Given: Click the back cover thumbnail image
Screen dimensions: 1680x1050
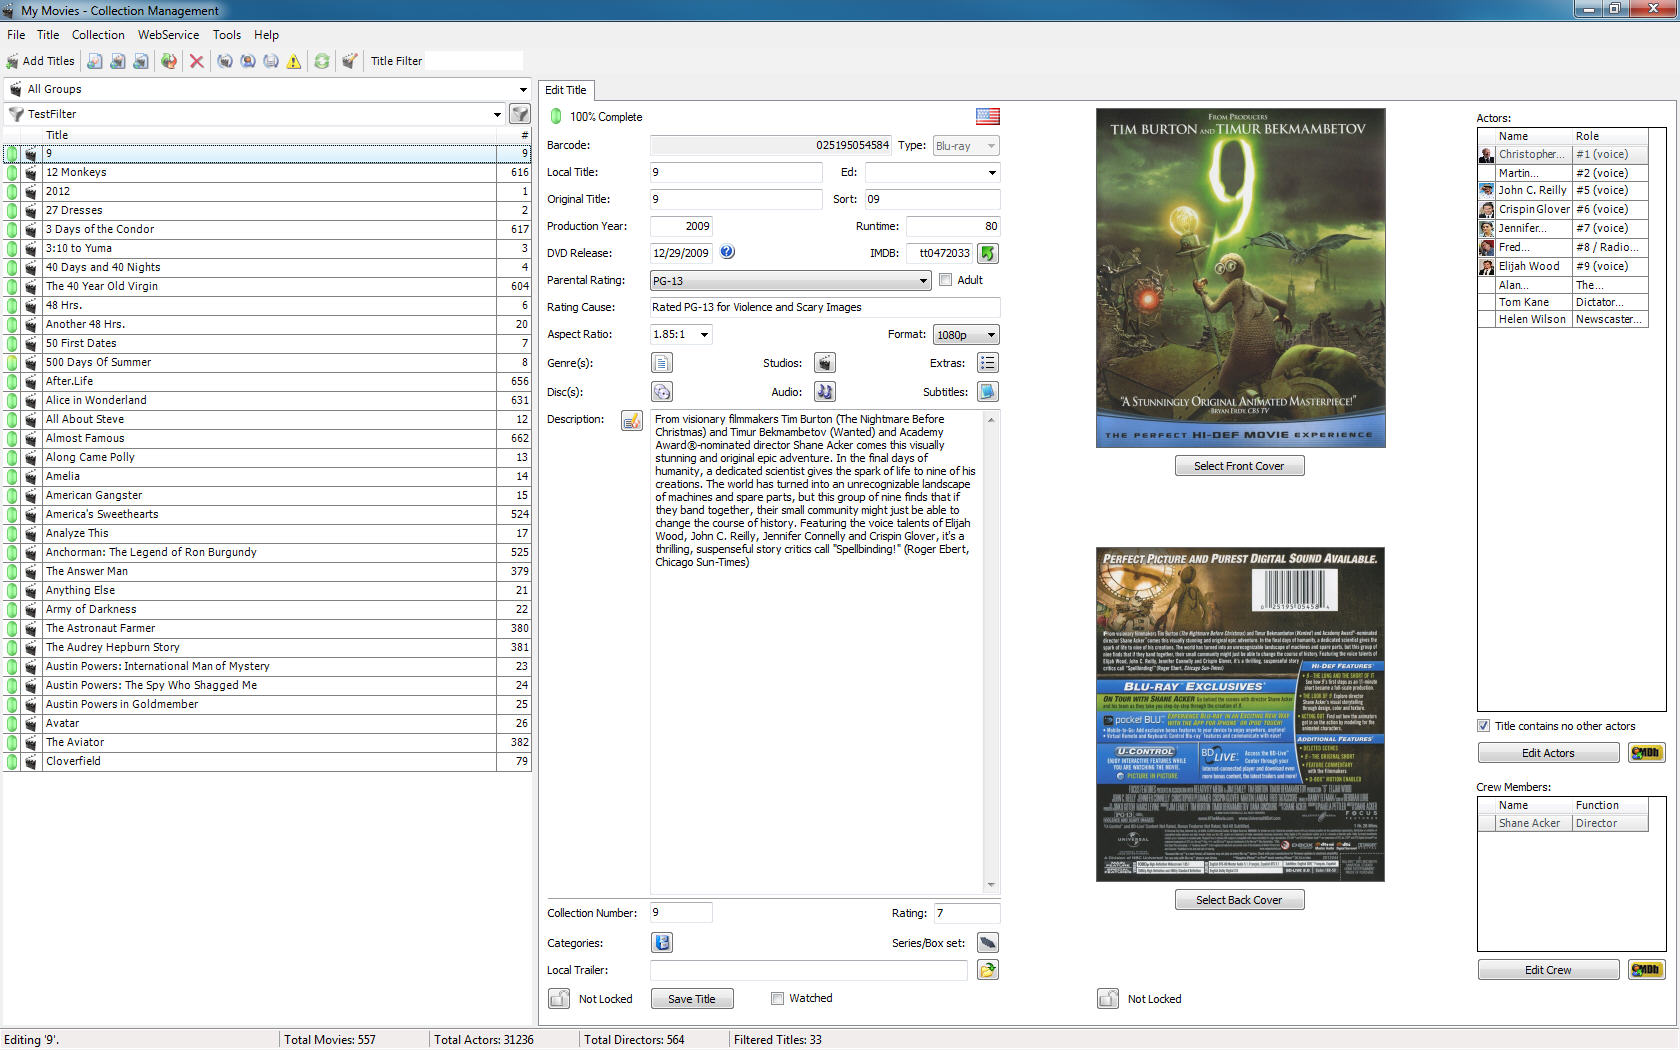Looking at the screenshot, I should click(1240, 714).
